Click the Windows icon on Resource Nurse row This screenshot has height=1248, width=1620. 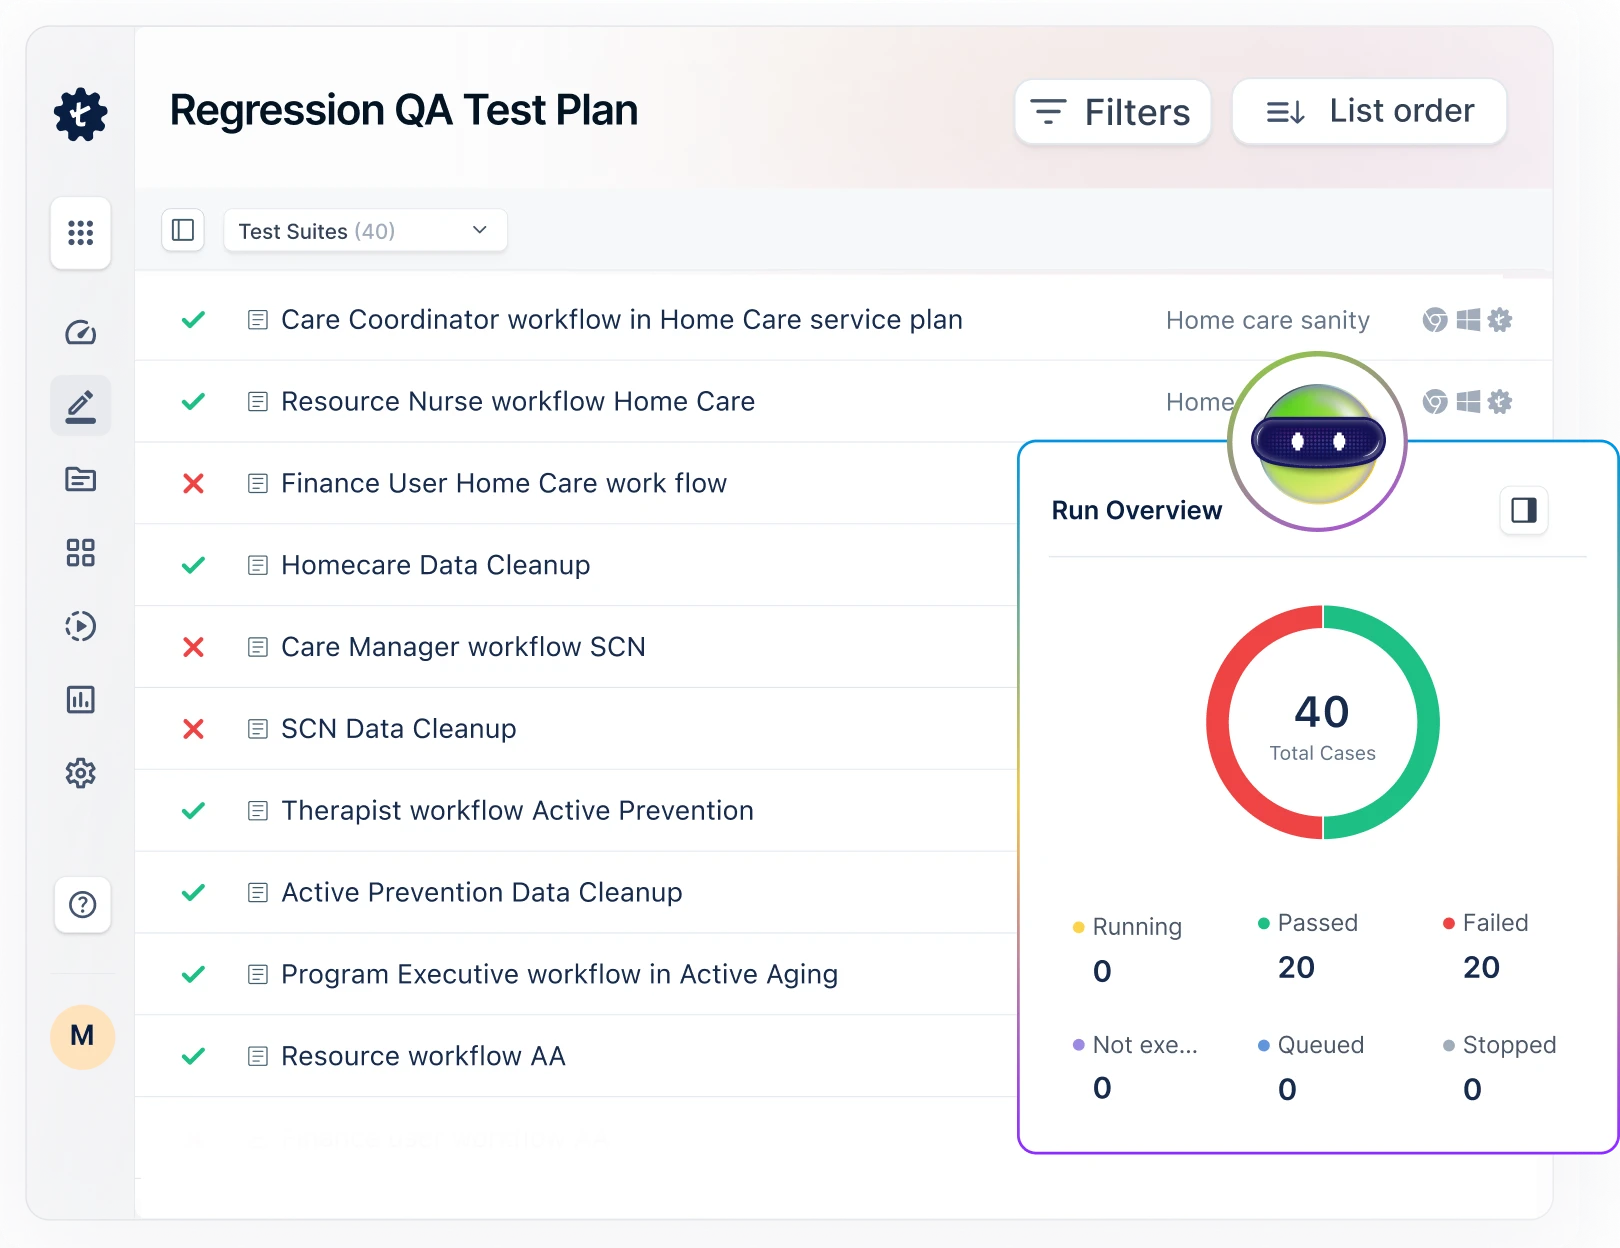coord(1467,401)
